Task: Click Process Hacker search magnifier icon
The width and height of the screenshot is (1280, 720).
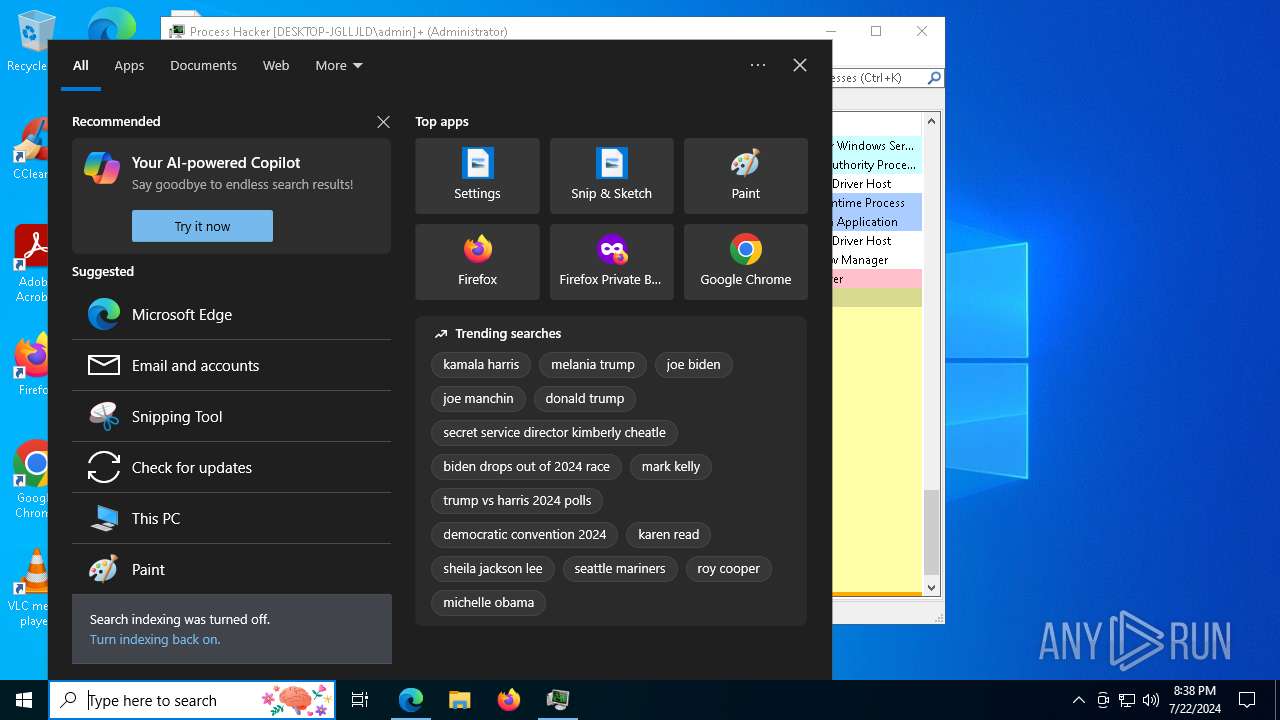Action: pyautogui.click(x=934, y=78)
